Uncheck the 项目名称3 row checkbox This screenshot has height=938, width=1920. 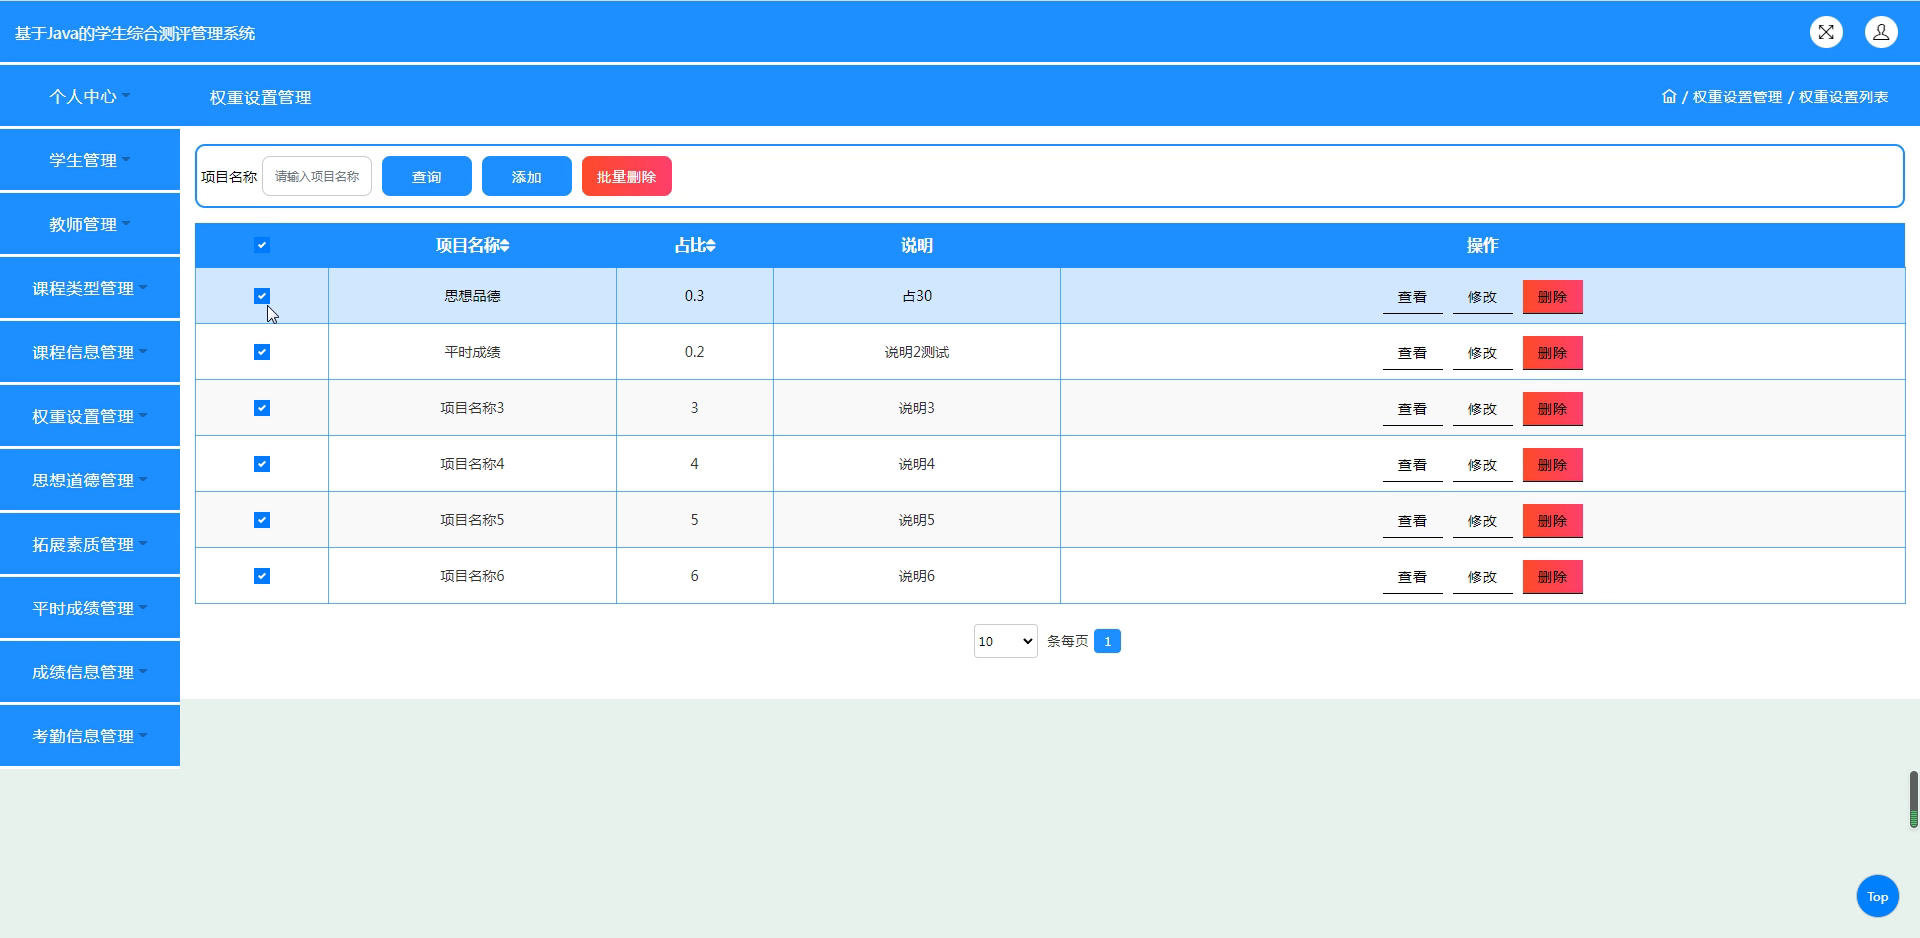coord(262,408)
